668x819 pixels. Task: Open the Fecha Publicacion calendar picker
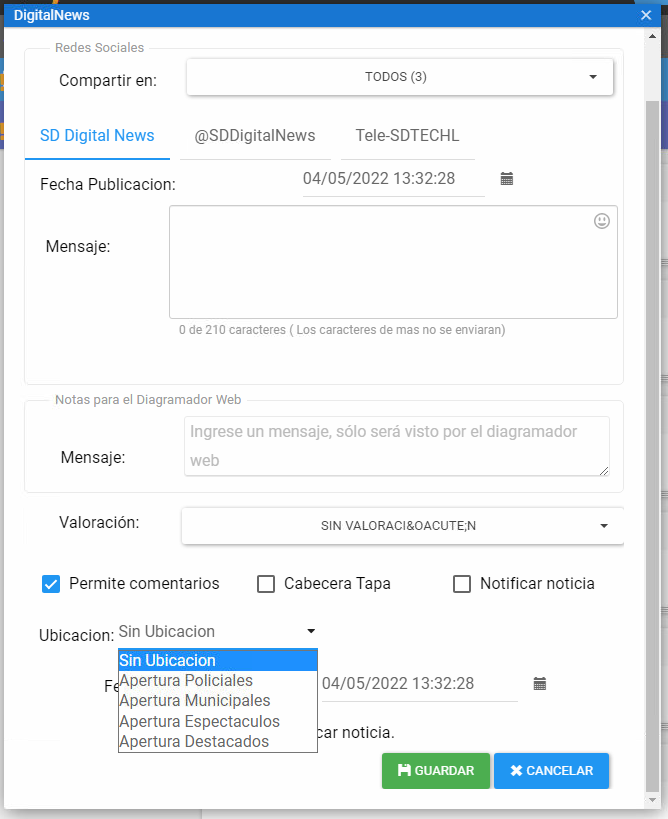pyautogui.click(x=507, y=179)
